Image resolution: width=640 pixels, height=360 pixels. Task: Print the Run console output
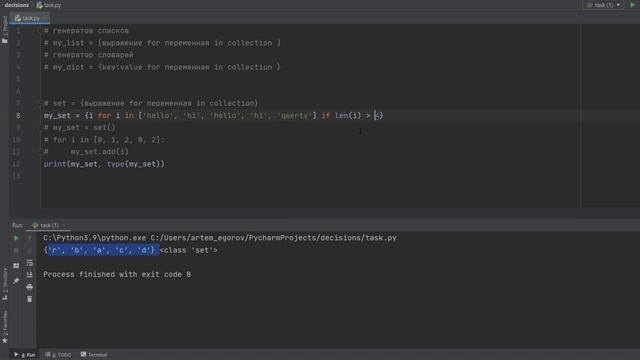coord(29,287)
